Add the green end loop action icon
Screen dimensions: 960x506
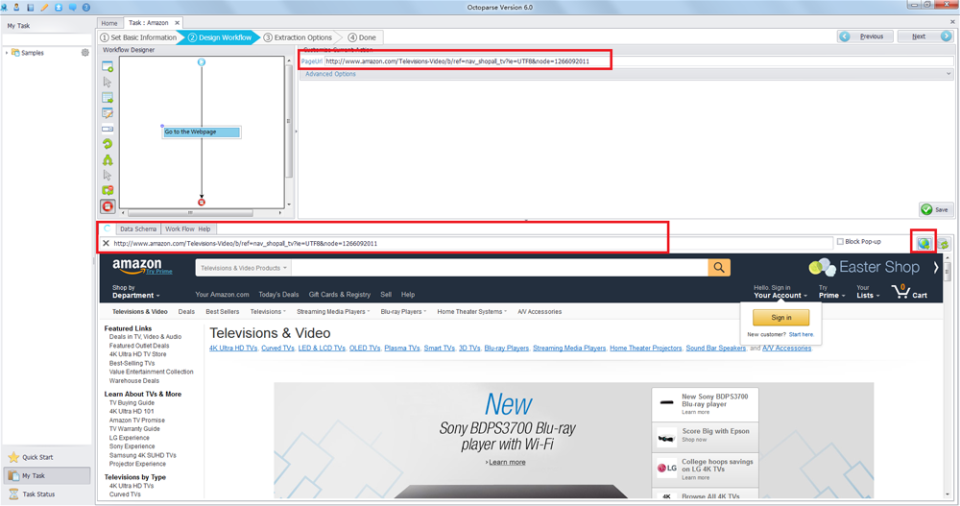point(108,191)
